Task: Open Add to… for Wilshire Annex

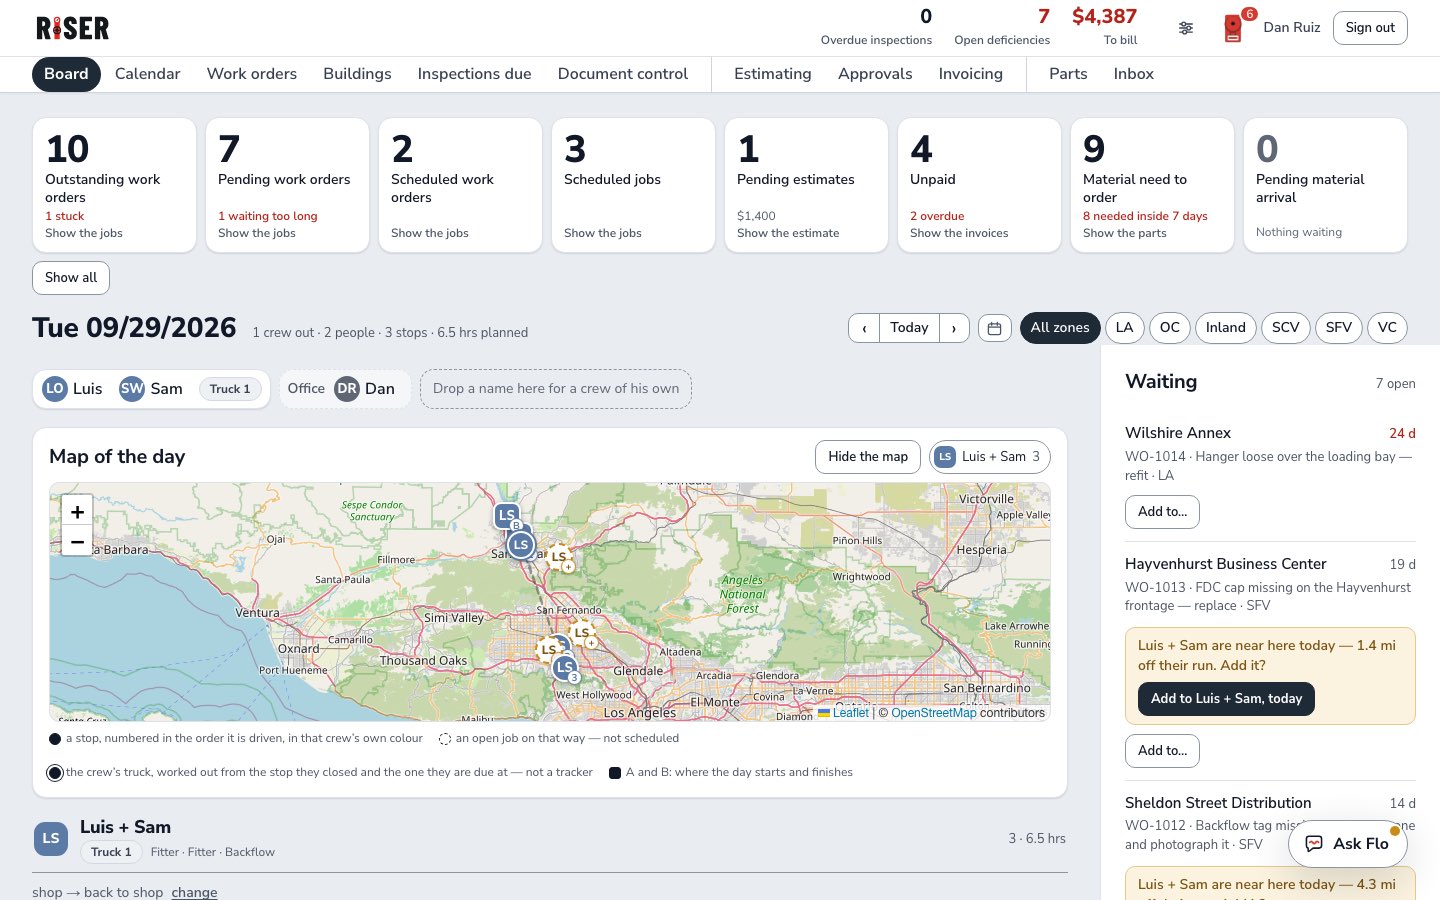Action: (1162, 512)
